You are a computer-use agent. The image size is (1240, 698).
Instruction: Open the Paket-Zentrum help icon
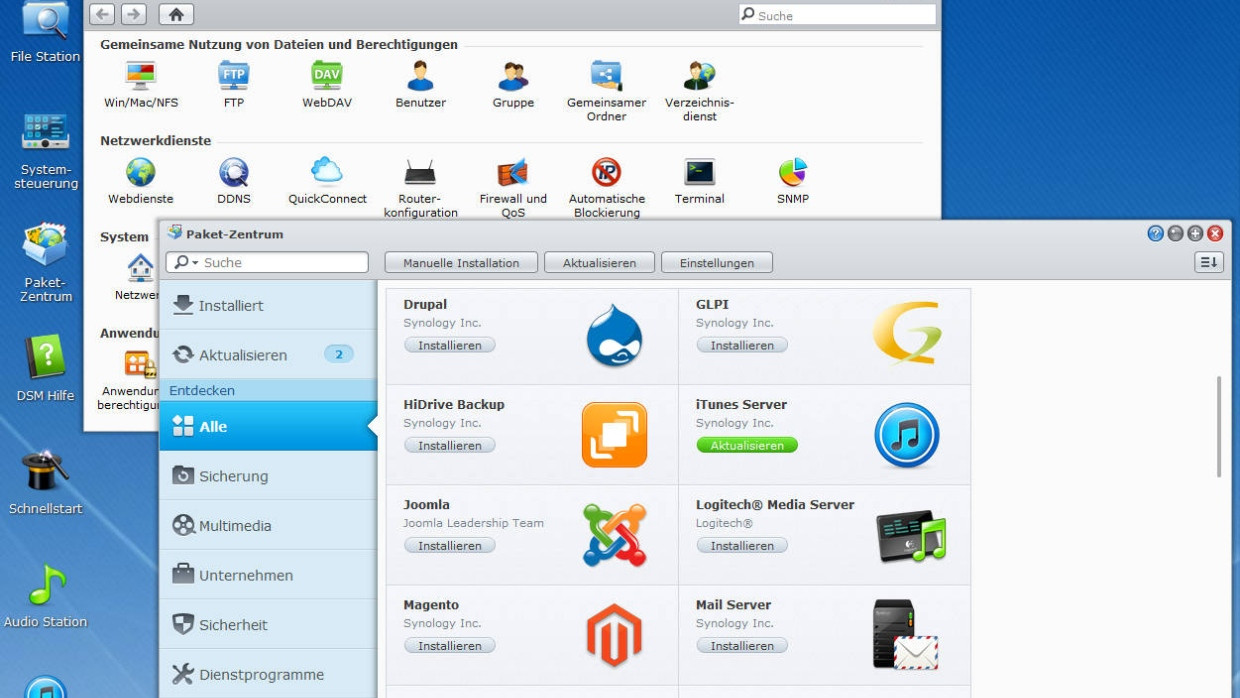(1155, 233)
